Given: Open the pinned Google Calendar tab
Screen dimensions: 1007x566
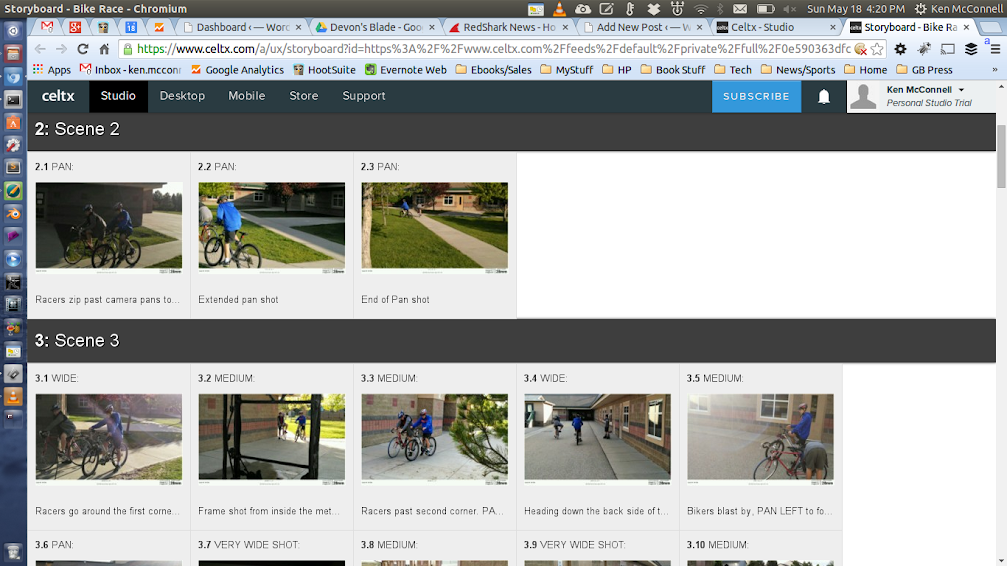Looking at the screenshot, I should (131, 27).
